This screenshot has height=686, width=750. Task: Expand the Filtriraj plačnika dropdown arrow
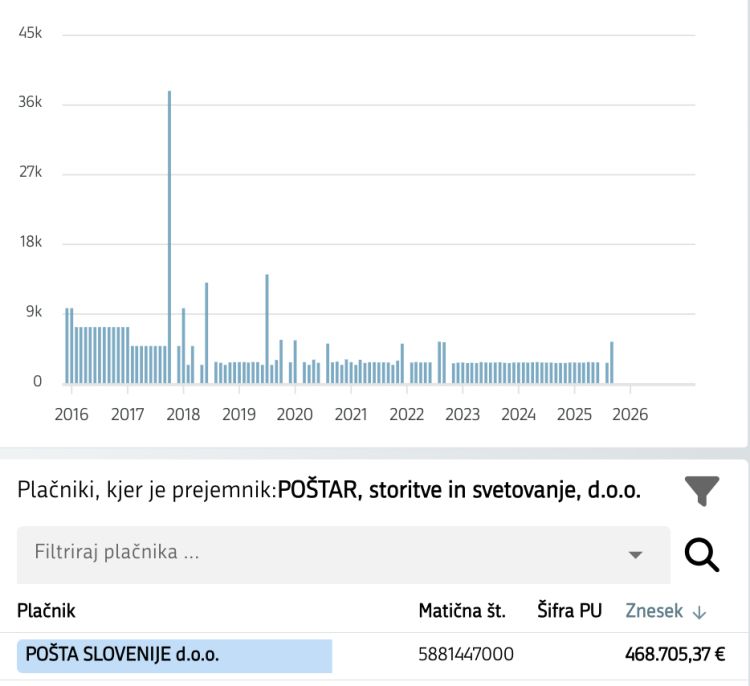click(634, 555)
